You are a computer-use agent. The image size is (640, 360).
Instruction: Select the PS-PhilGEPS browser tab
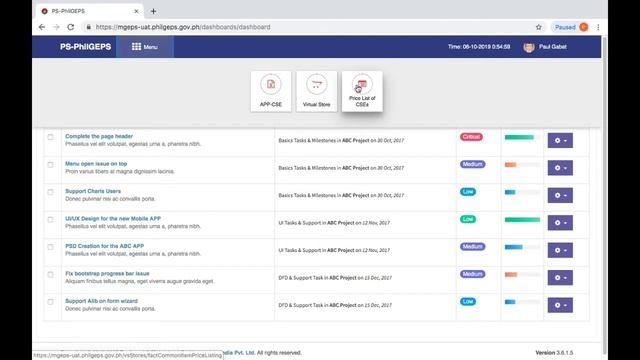(x=89, y=11)
